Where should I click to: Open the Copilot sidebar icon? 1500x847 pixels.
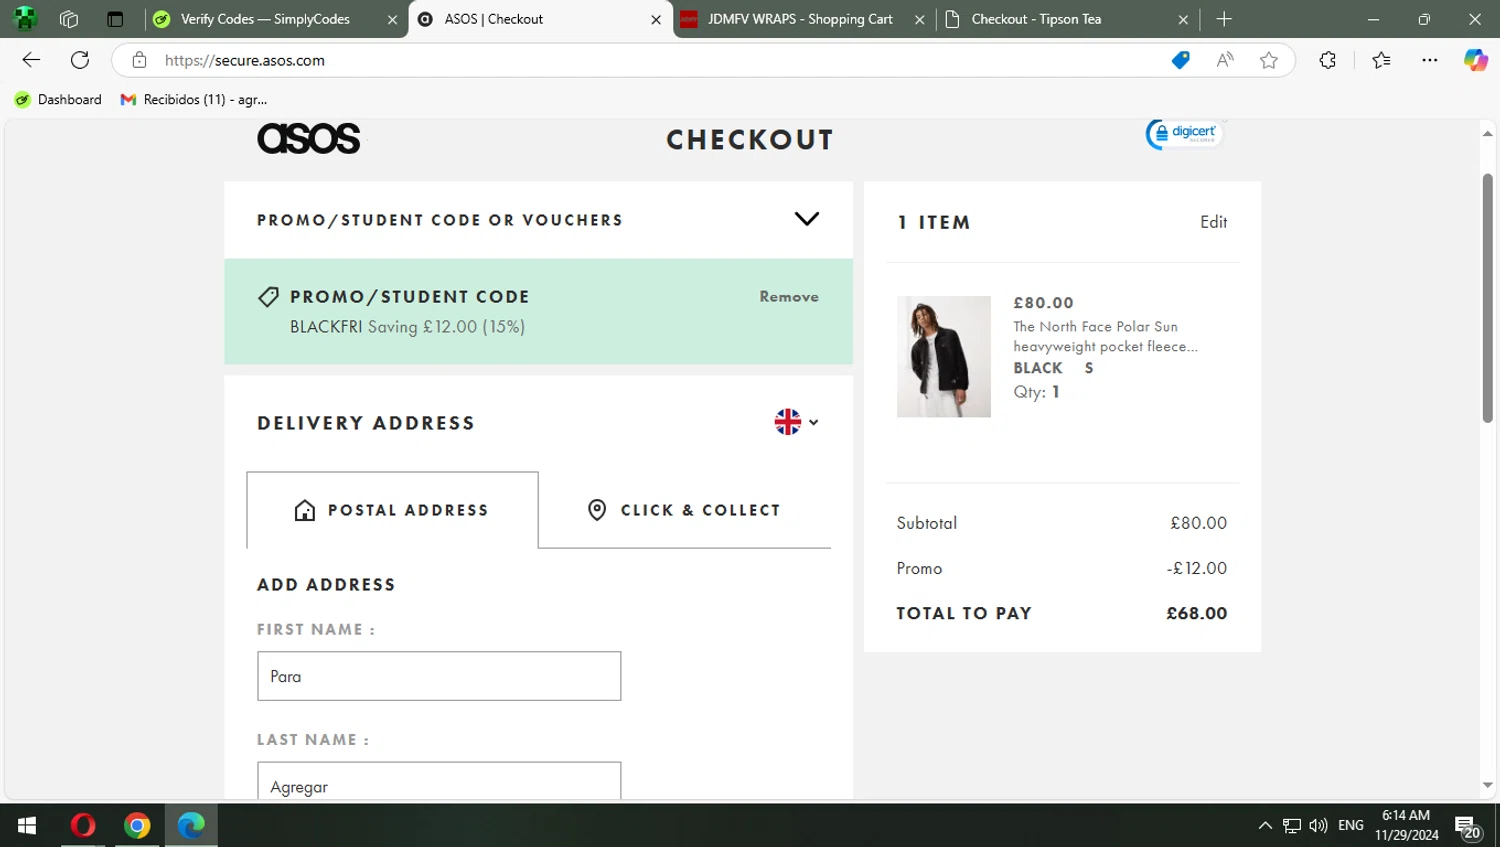[x=1475, y=60]
